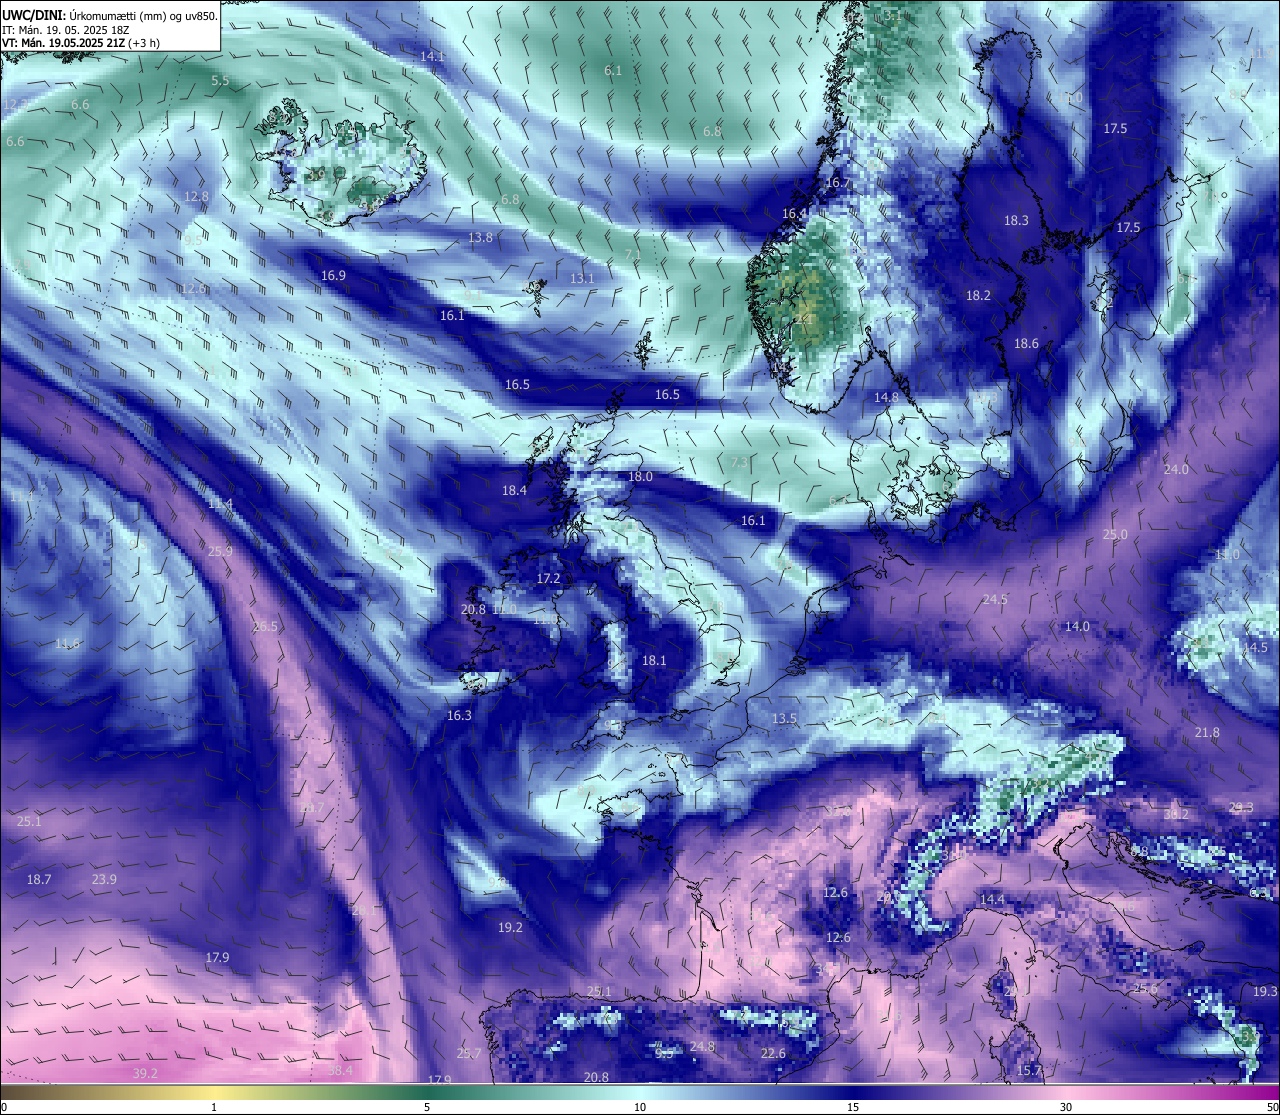Screen dimensions: 1280x1115
Task: Click the 14.8 value in the Skagerrak
Action: tap(886, 397)
